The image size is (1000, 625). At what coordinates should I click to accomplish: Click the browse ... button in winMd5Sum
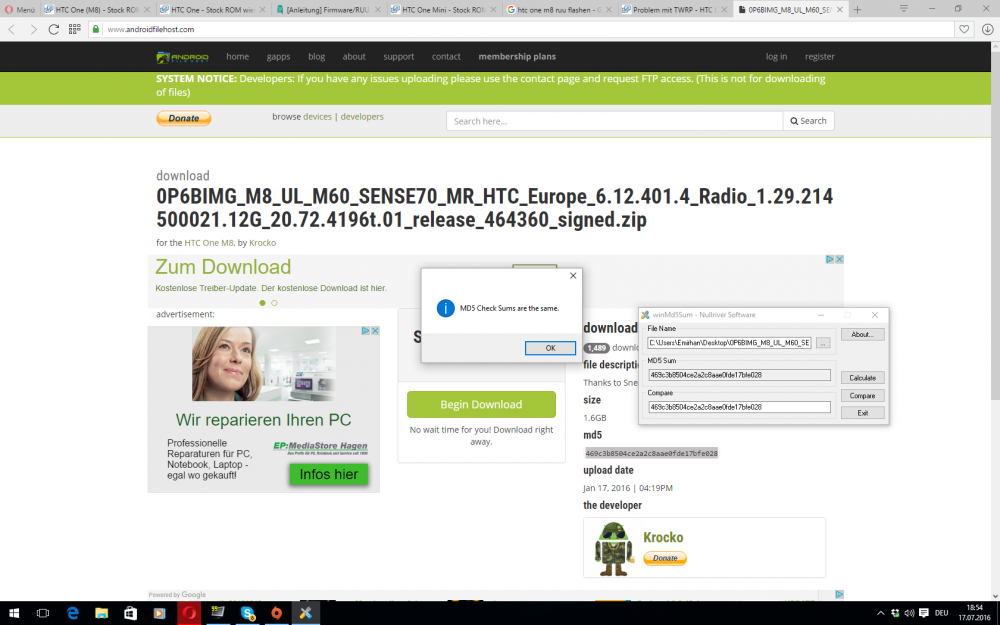(823, 342)
